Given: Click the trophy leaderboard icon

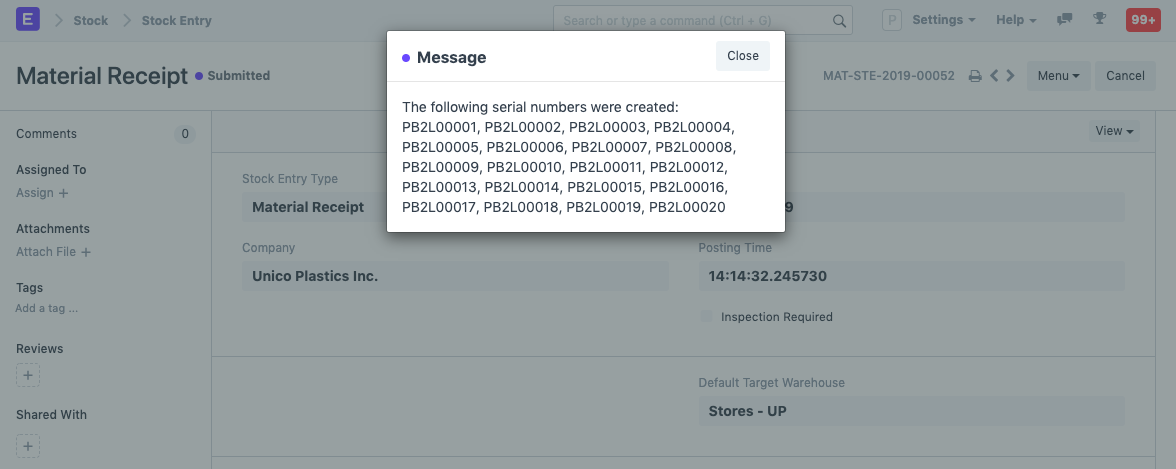Looking at the screenshot, I should (1100, 20).
